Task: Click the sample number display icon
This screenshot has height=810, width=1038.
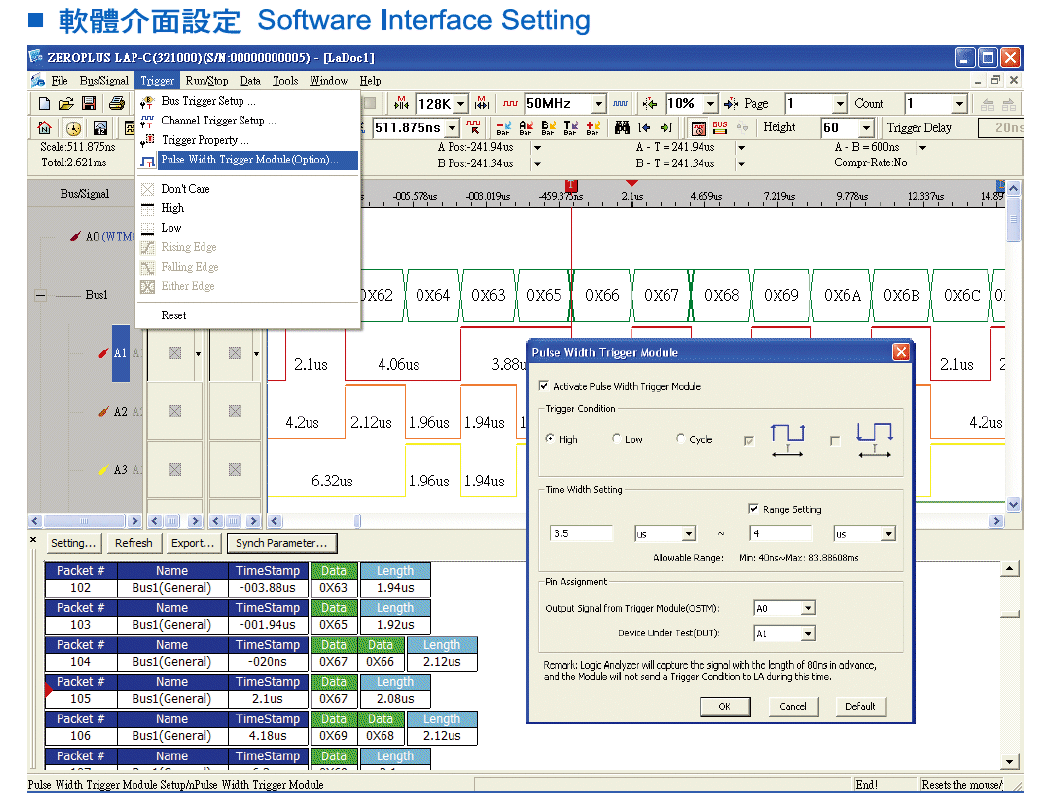Action: click(x=100, y=128)
